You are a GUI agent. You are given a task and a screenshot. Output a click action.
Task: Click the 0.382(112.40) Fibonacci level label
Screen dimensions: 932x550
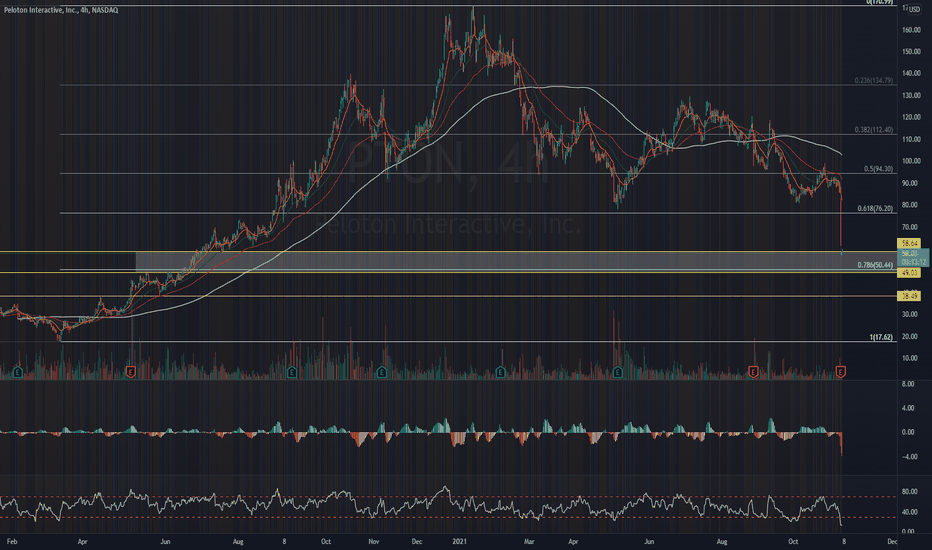[x=874, y=130]
